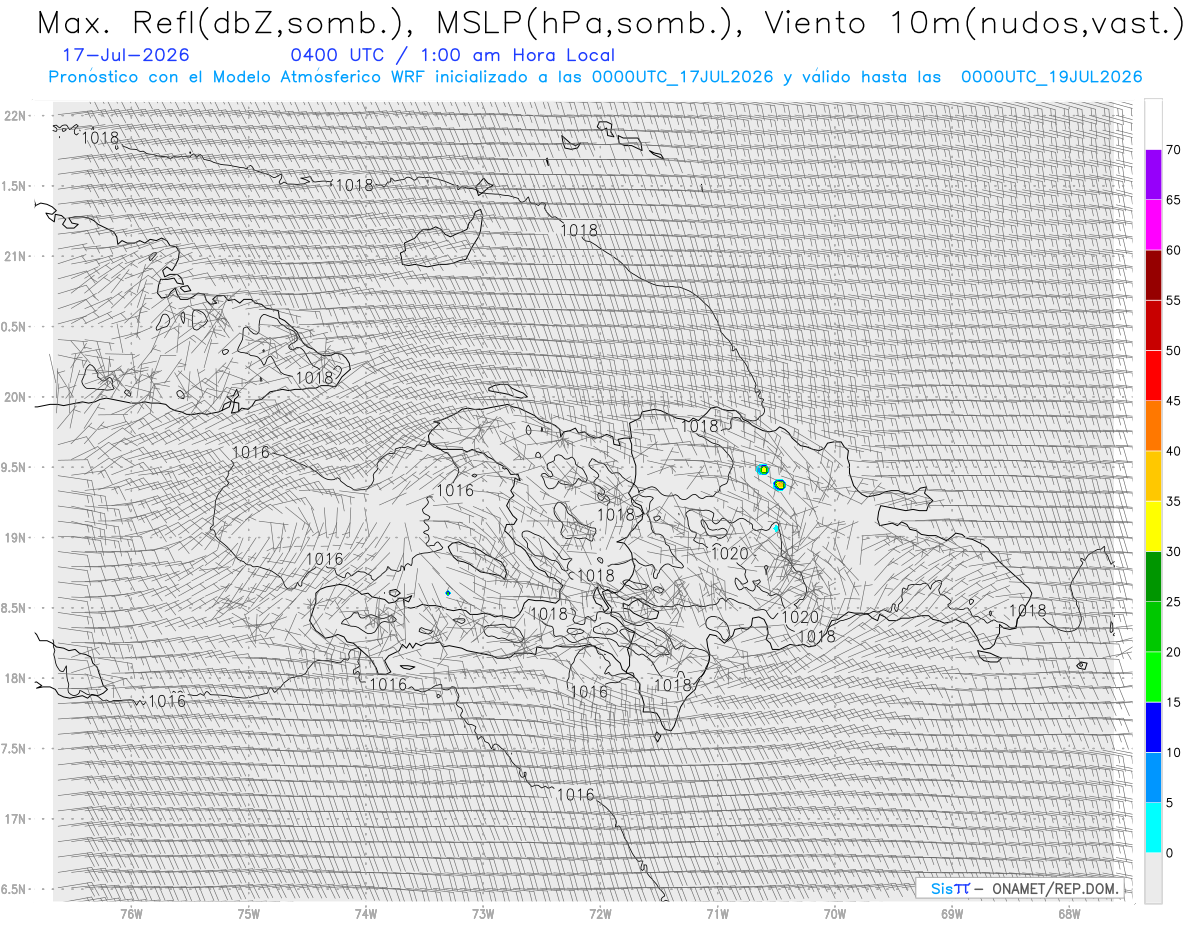Click the '72W' longitude axis label
The image size is (1200, 927).
tap(600, 914)
